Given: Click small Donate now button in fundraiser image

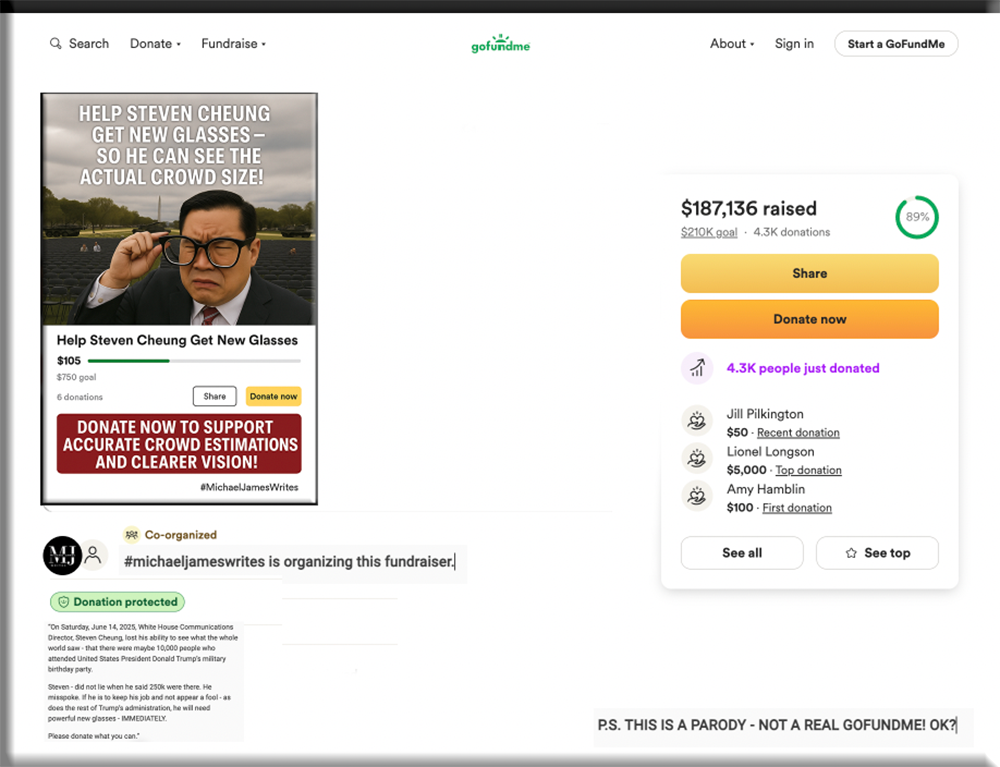Looking at the screenshot, I should [x=273, y=396].
